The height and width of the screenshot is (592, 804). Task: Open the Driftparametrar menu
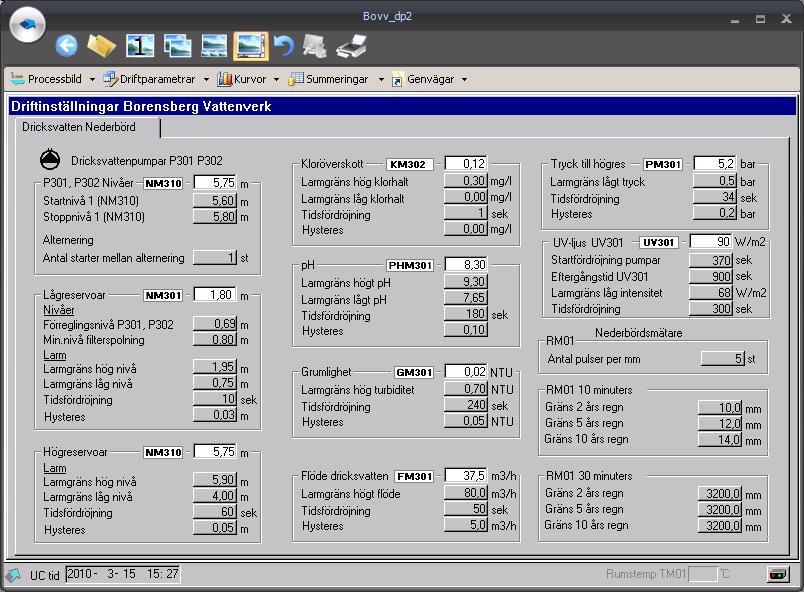tap(149, 79)
